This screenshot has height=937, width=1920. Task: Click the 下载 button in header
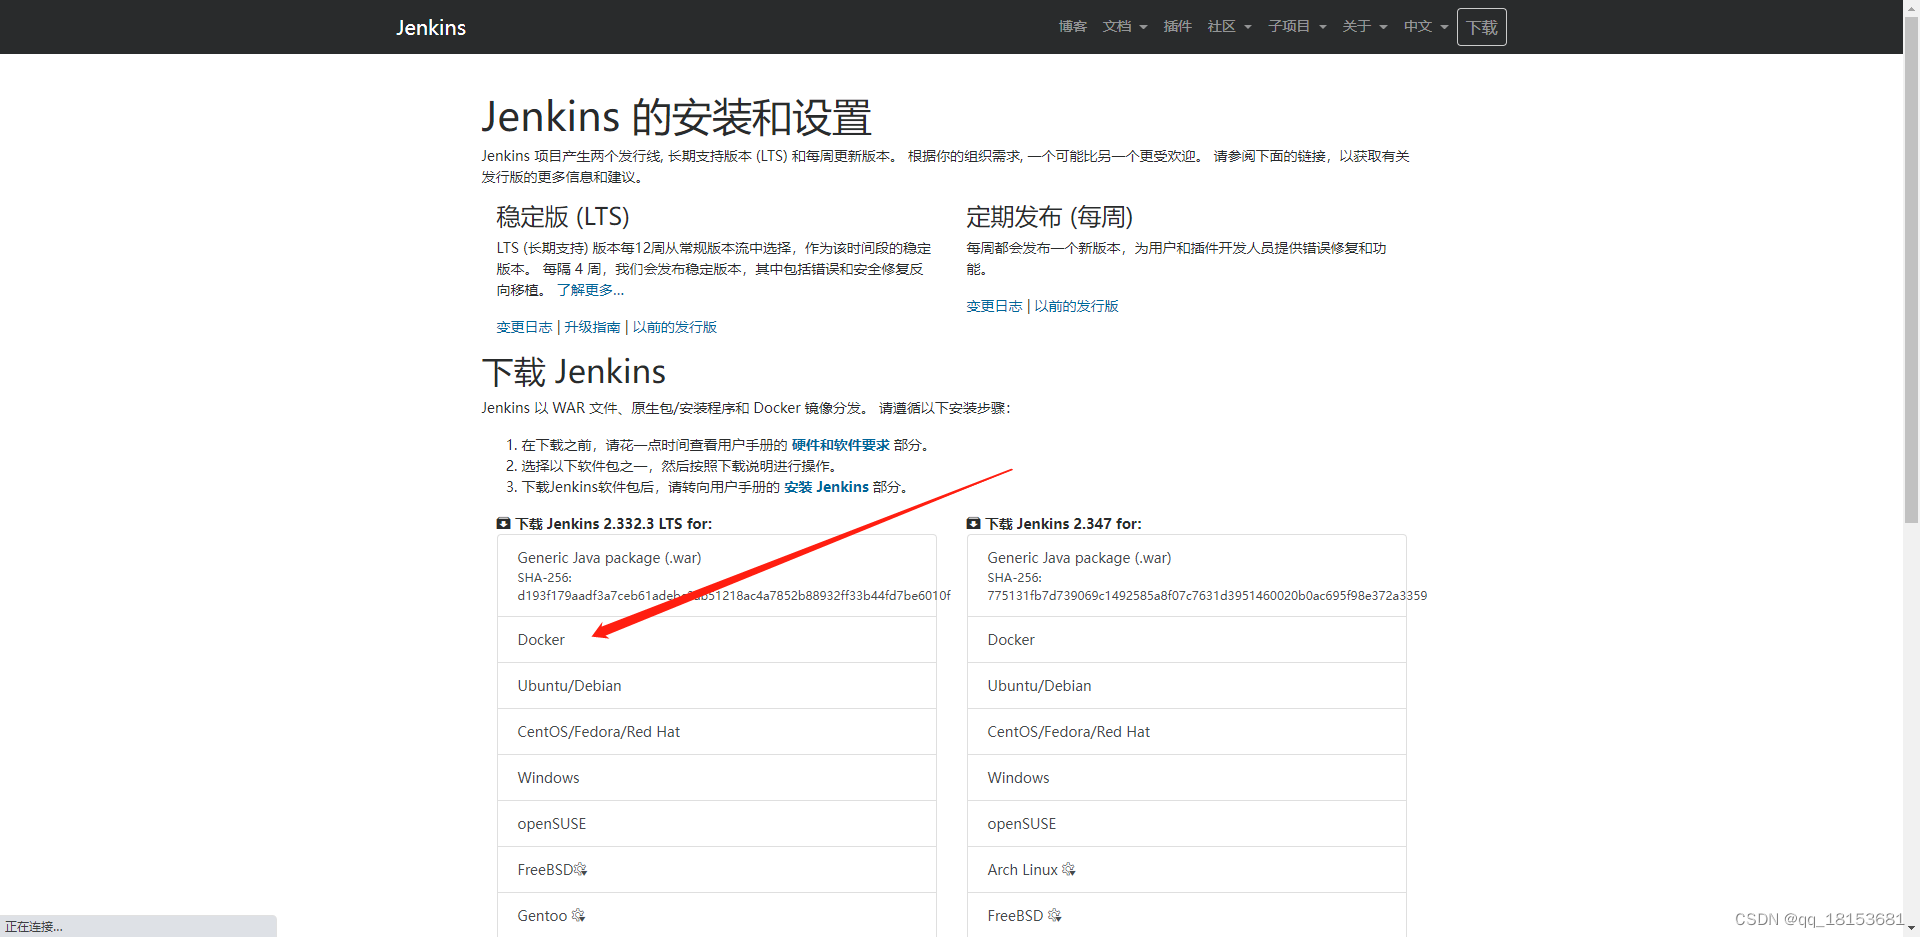click(x=1481, y=27)
